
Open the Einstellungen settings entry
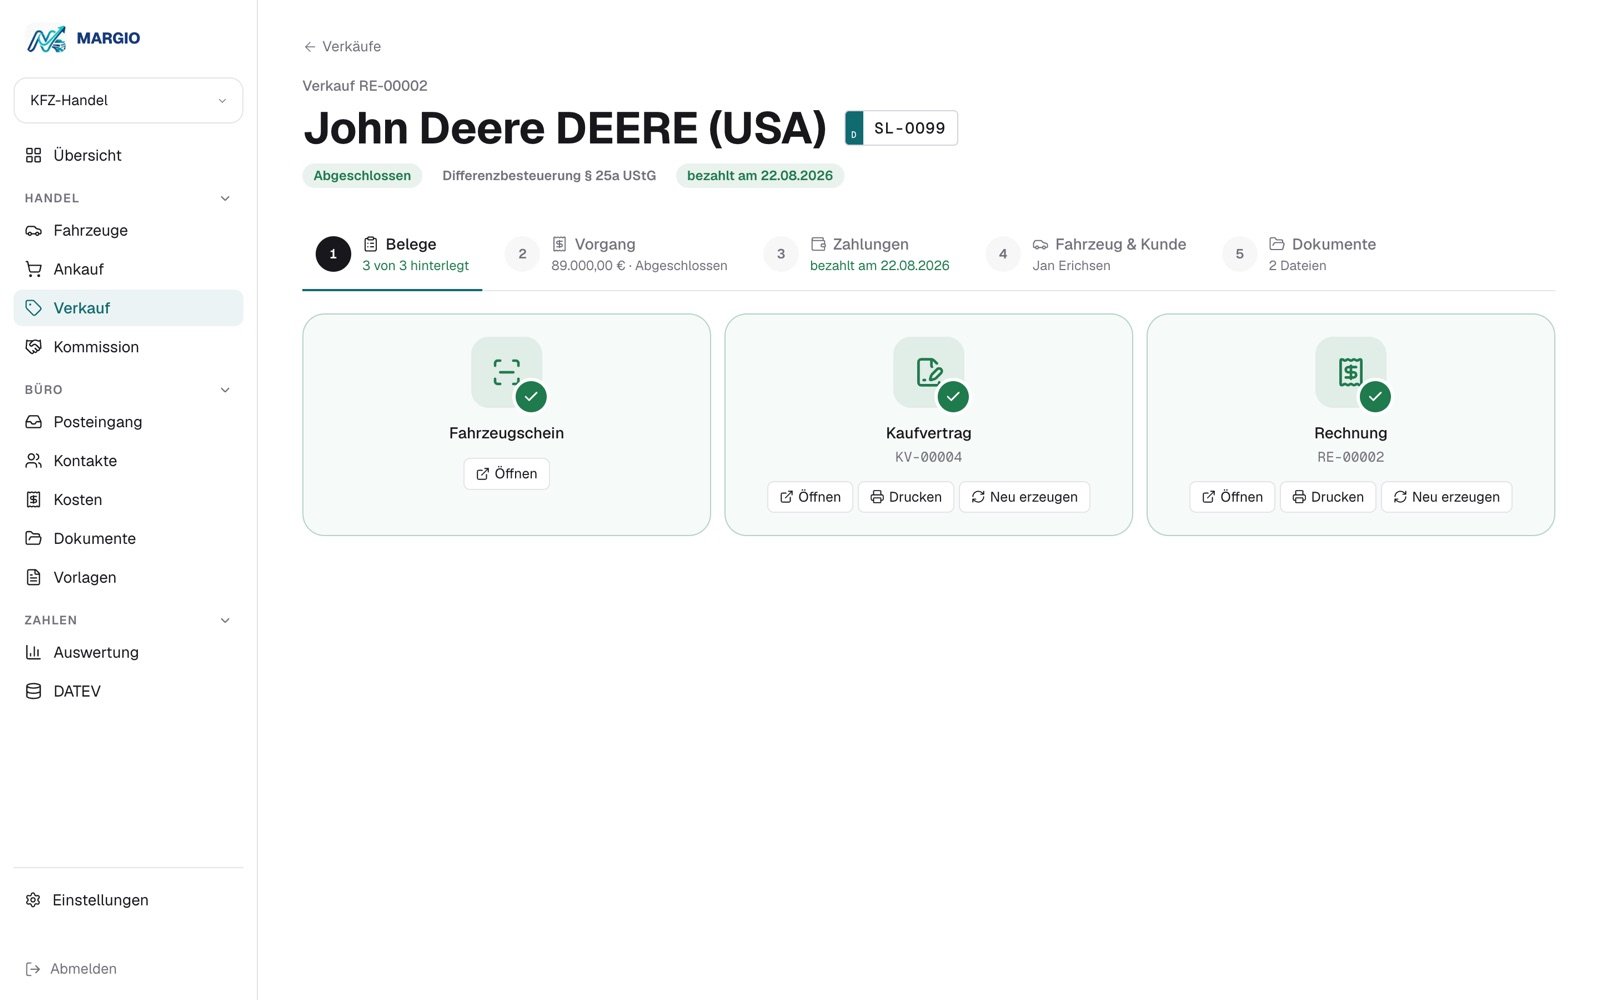[128, 900]
